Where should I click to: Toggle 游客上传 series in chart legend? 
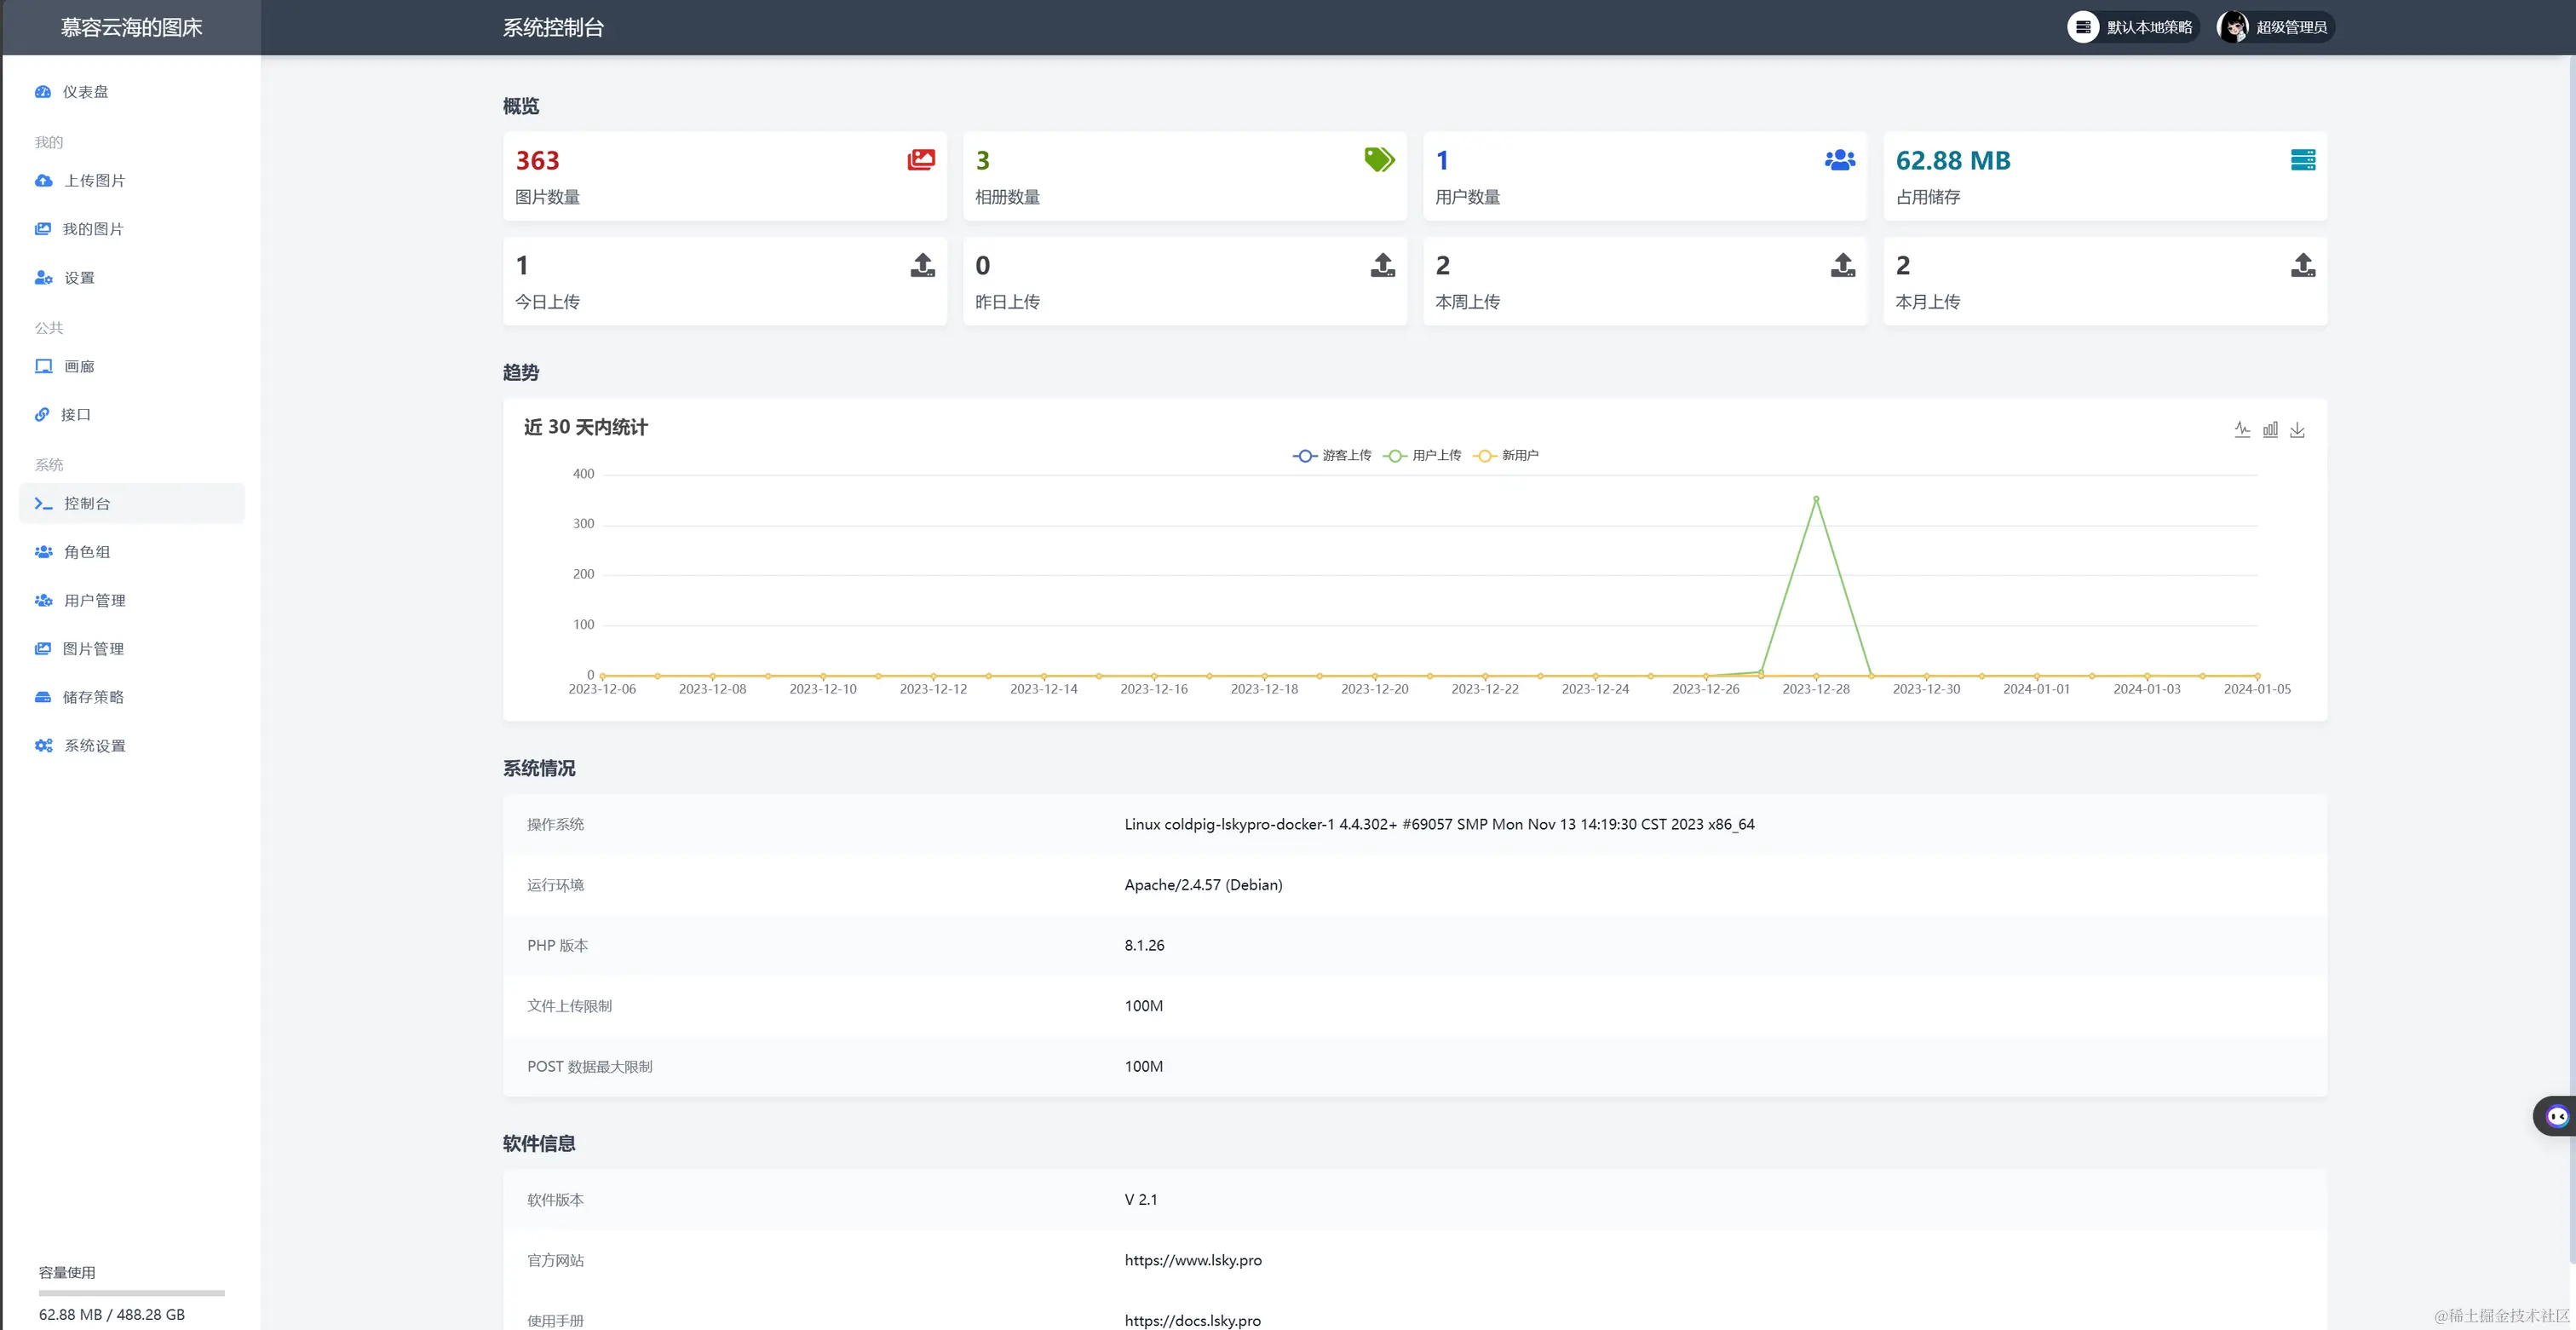[1332, 455]
